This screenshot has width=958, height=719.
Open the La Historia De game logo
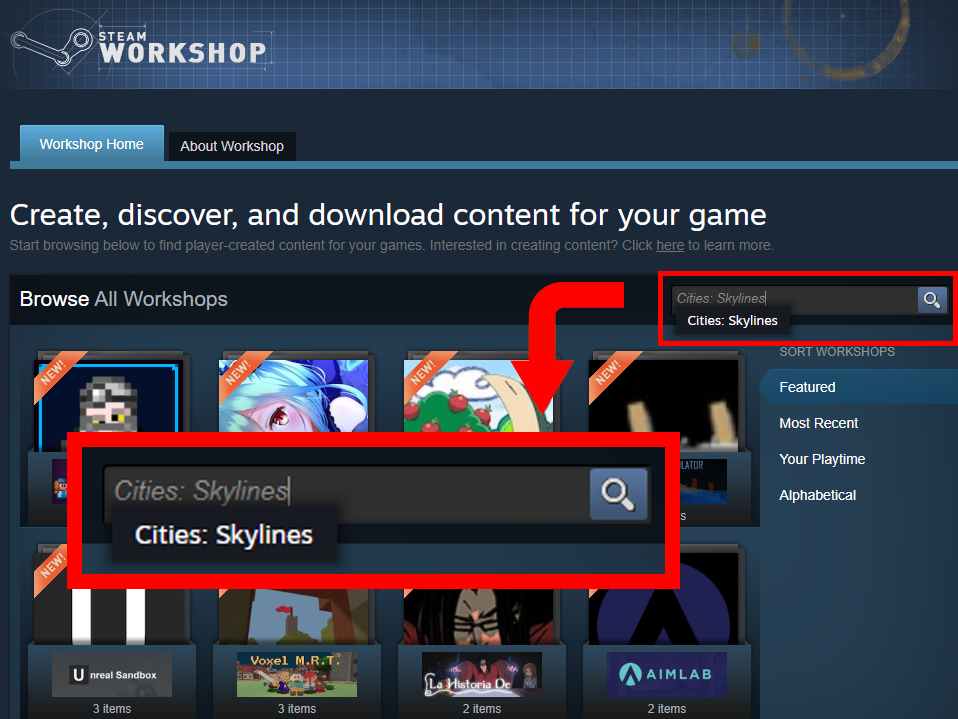tap(481, 674)
